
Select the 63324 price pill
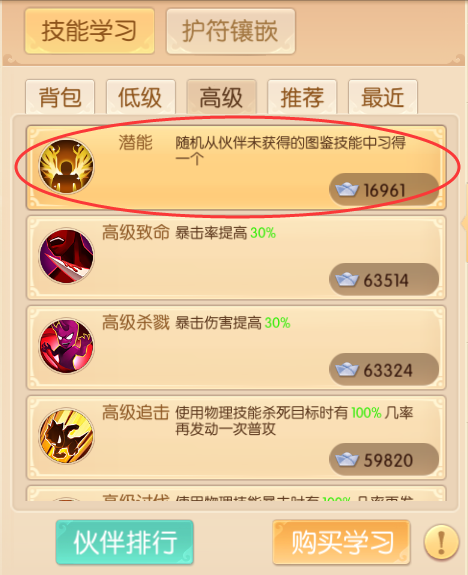click(384, 370)
